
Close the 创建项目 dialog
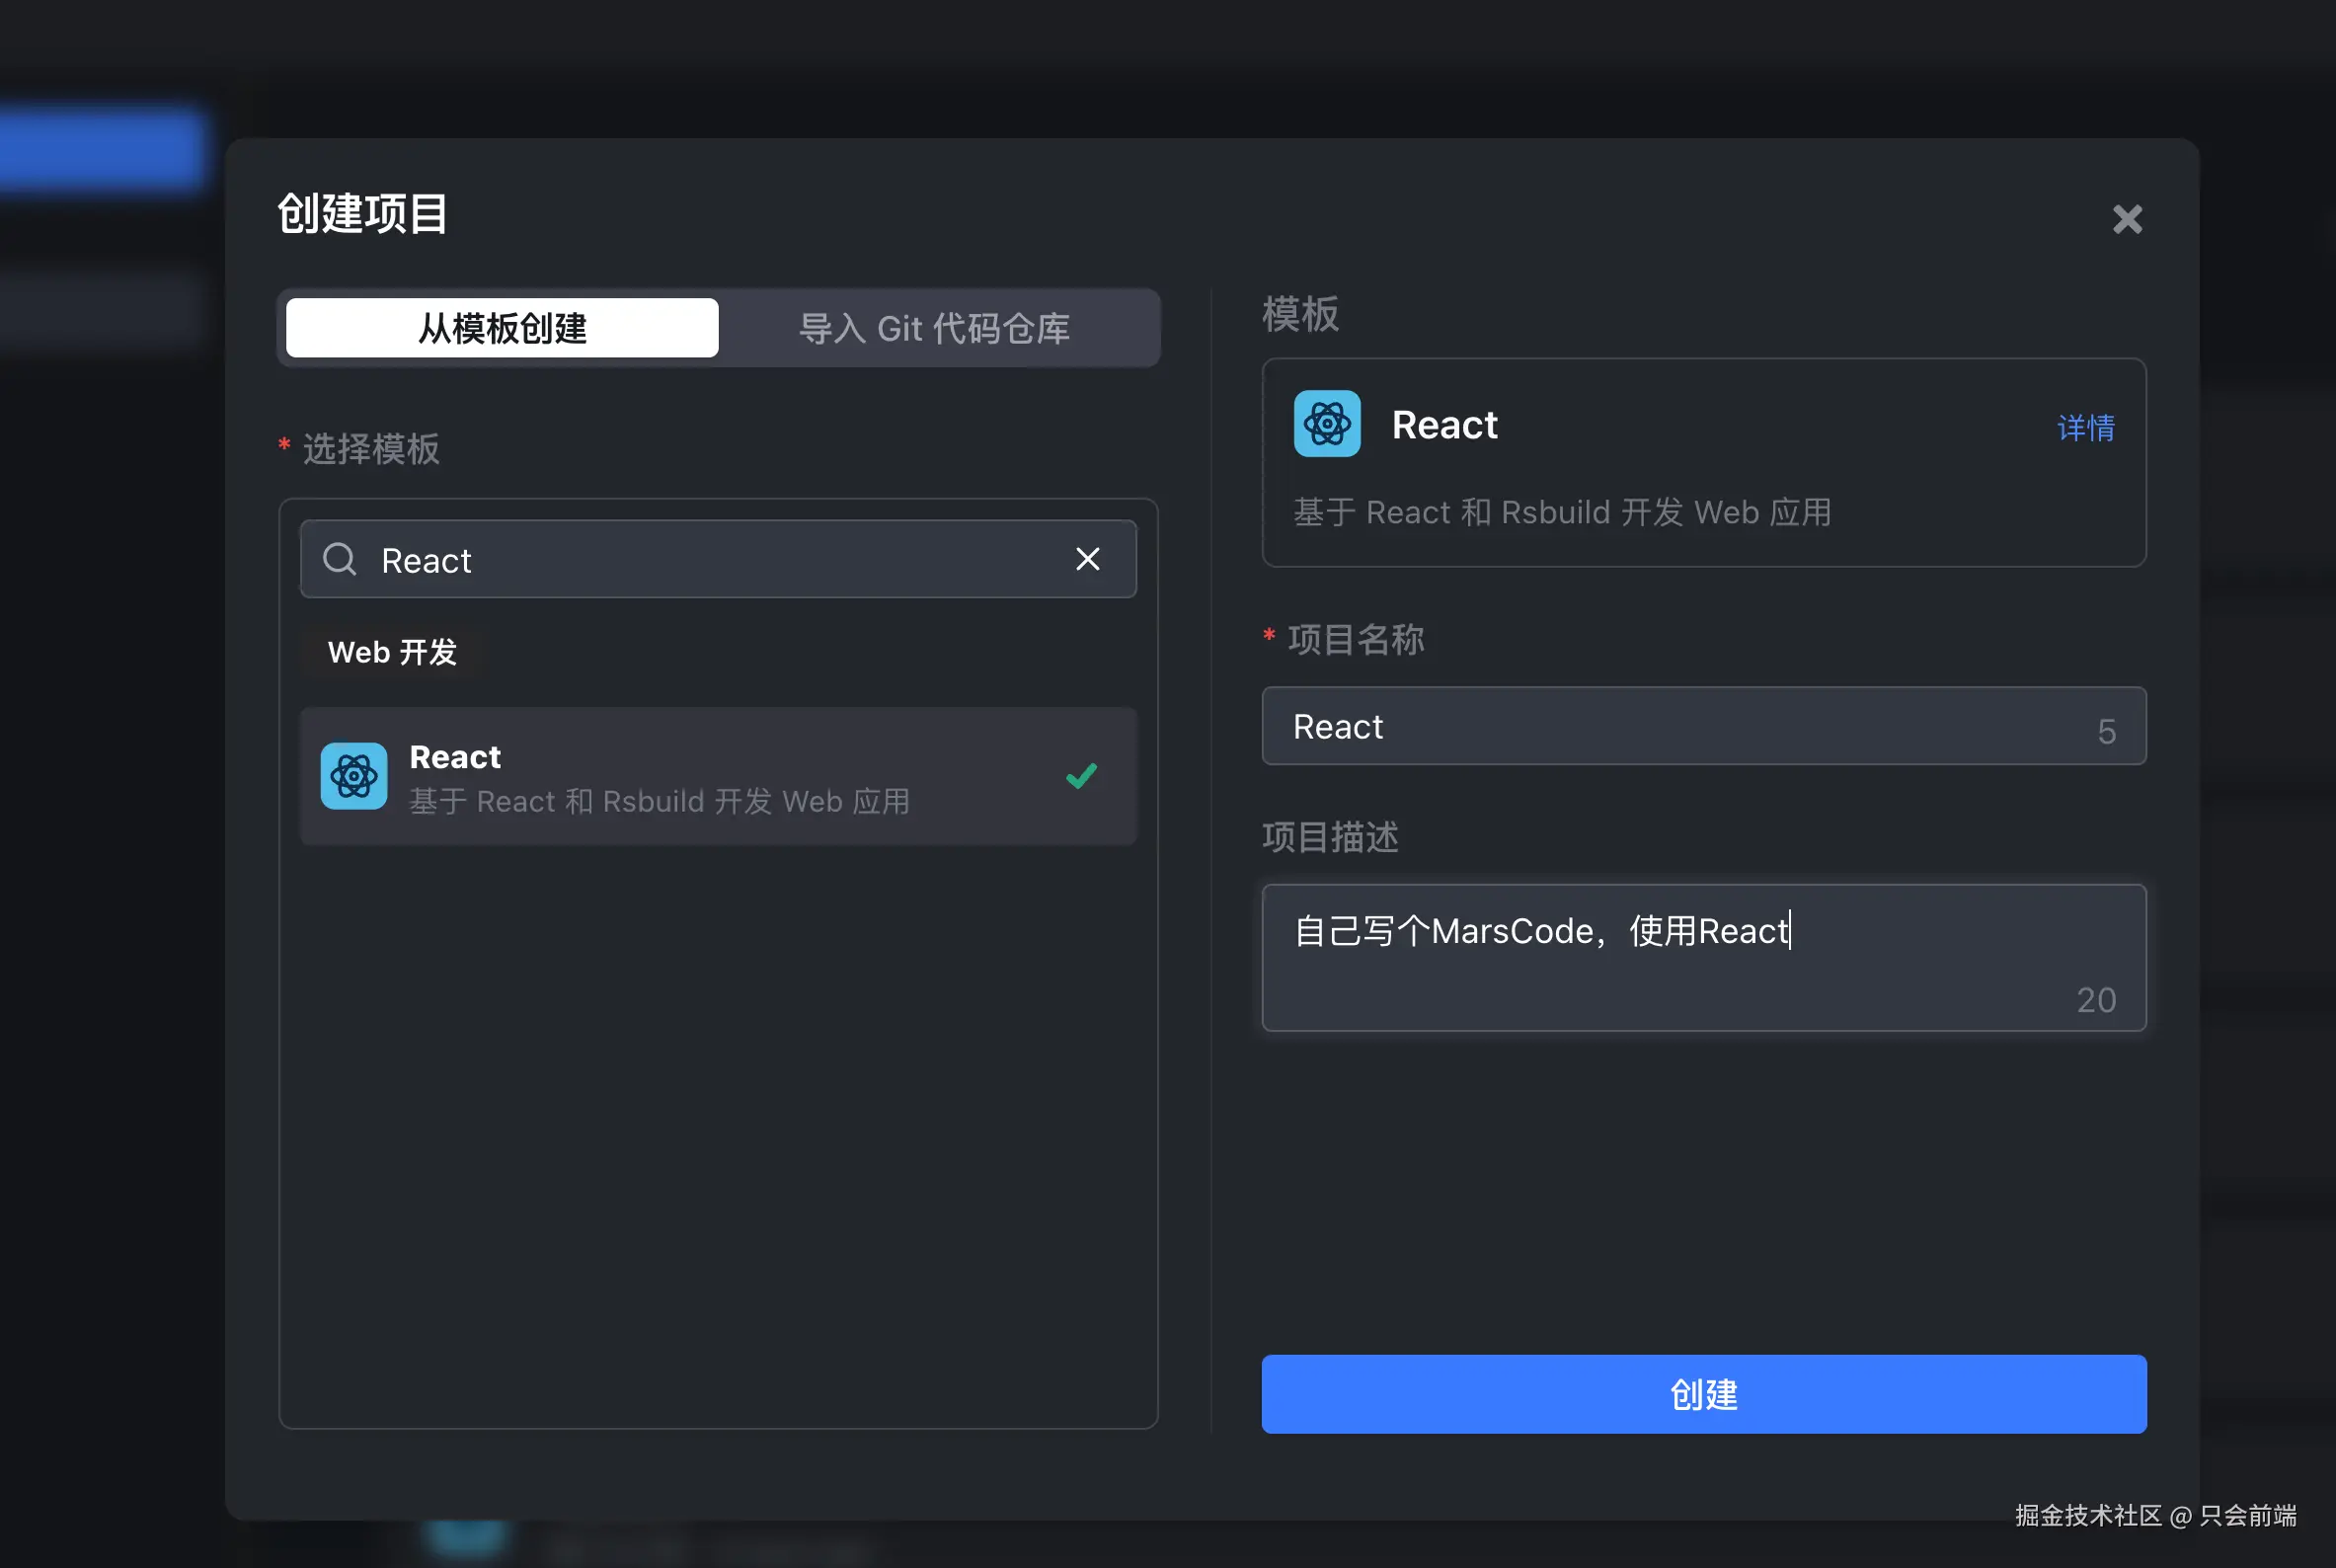click(x=2127, y=219)
